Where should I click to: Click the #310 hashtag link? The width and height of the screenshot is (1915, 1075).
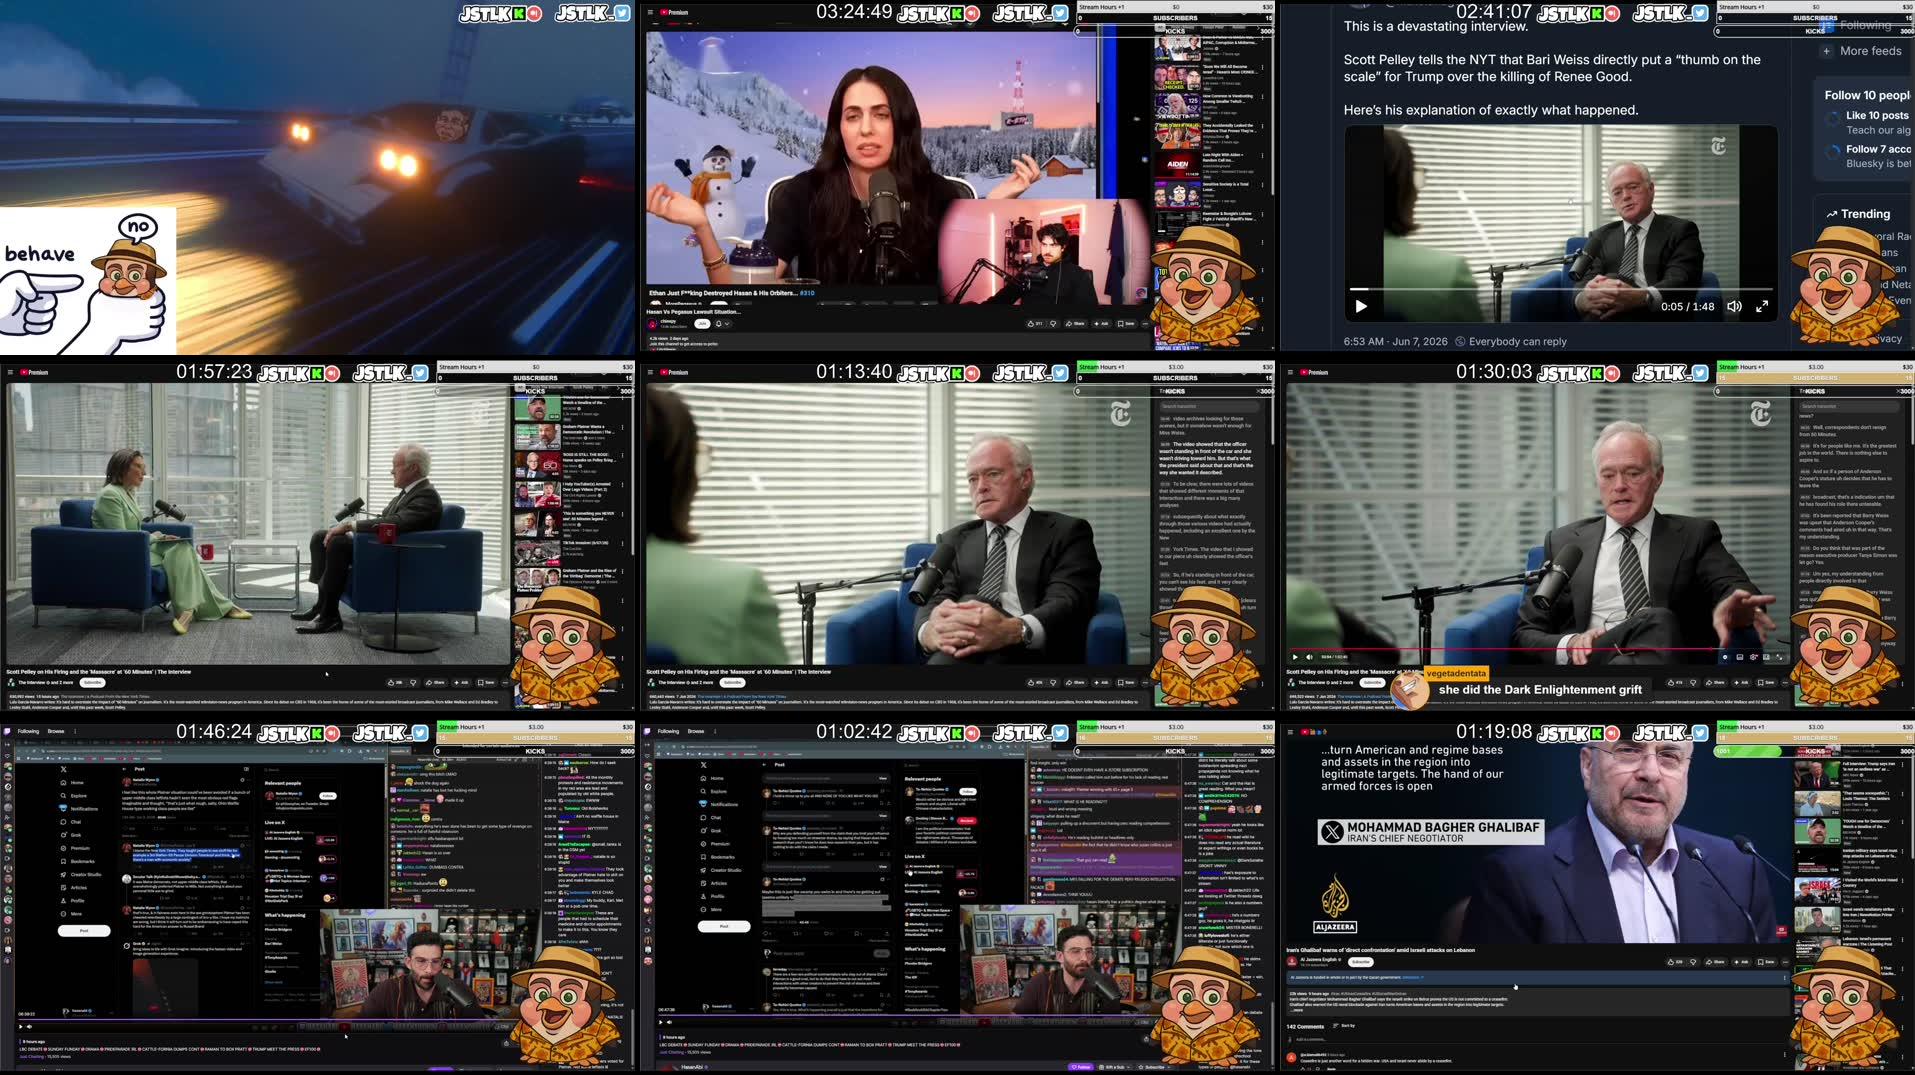tap(807, 293)
